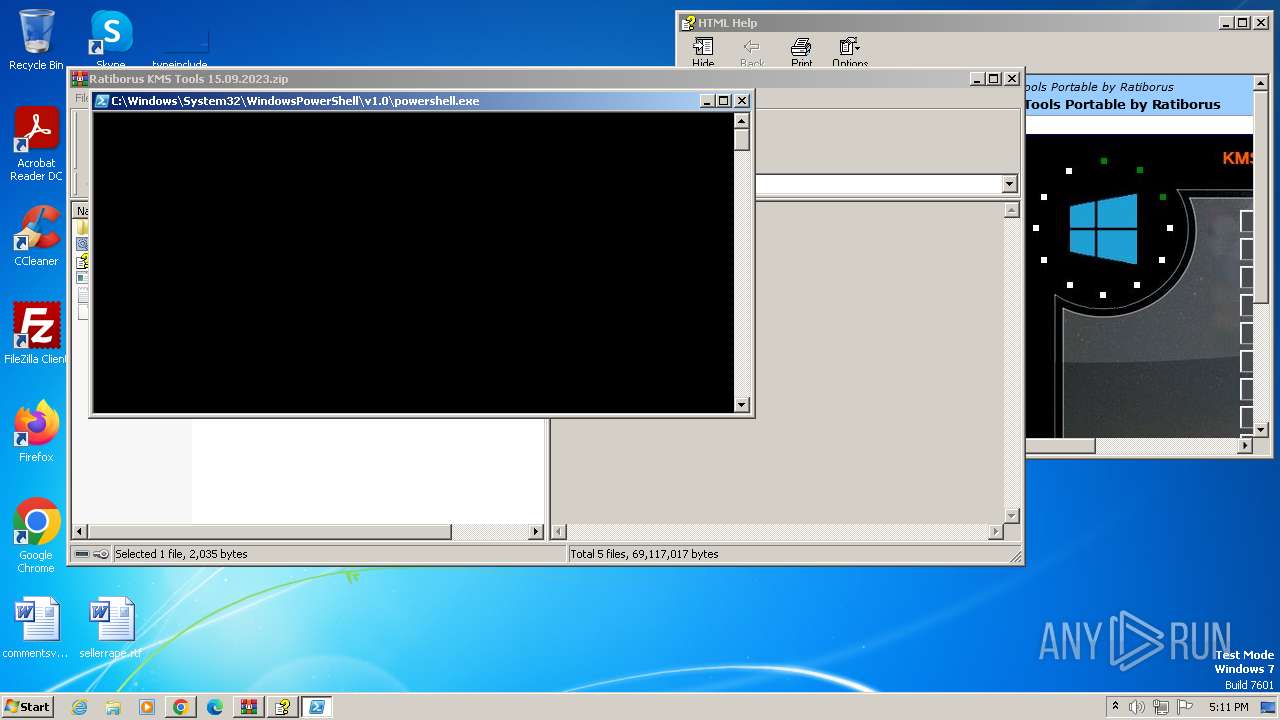This screenshot has height=720, width=1280.
Task: Open the FileZilla Client desktop icon
Action: click(x=36, y=333)
